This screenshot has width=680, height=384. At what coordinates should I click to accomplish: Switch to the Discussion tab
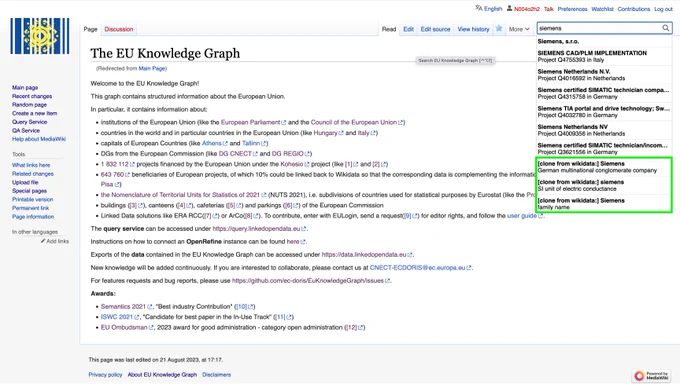pyautogui.click(x=118, y=29)
